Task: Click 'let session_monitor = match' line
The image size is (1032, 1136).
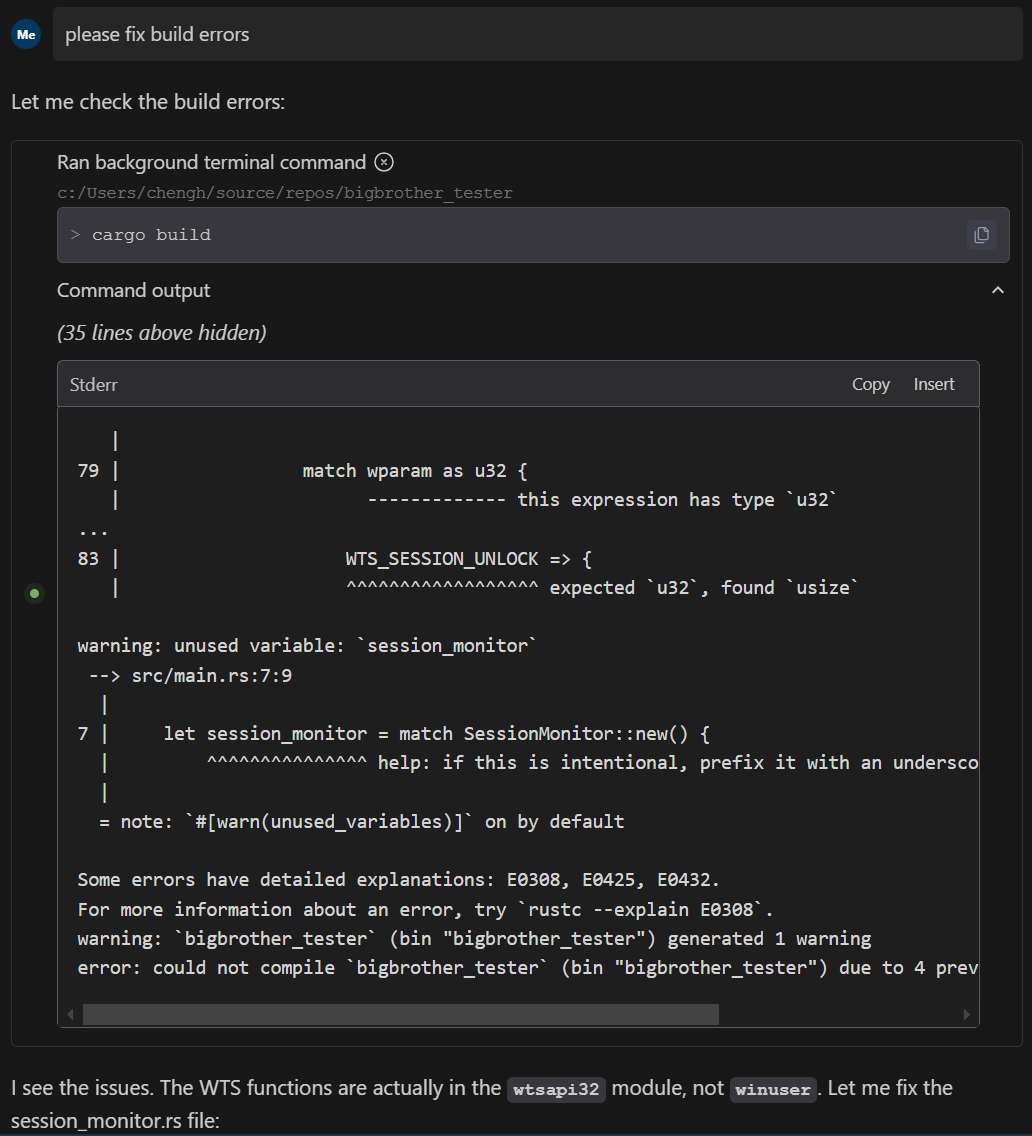Action: [436, 734]
